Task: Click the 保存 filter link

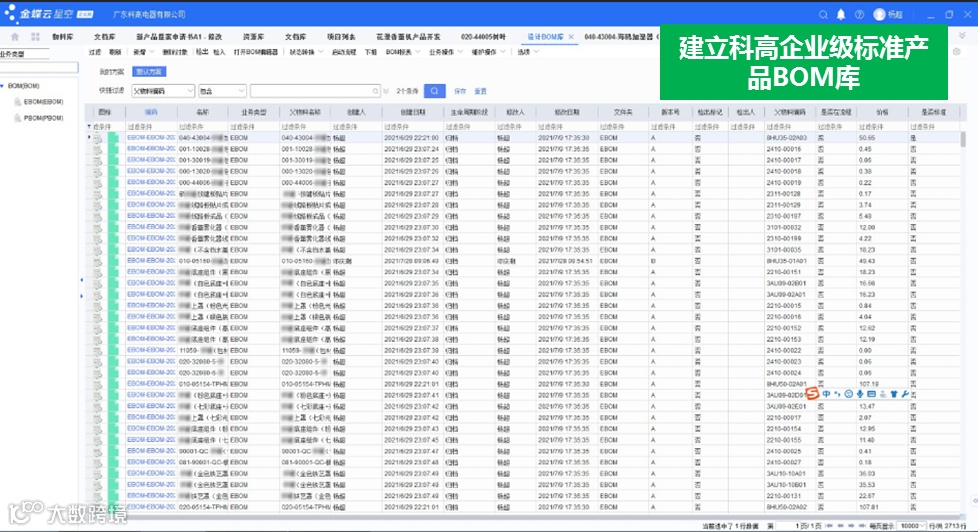Action: point(460,91)
